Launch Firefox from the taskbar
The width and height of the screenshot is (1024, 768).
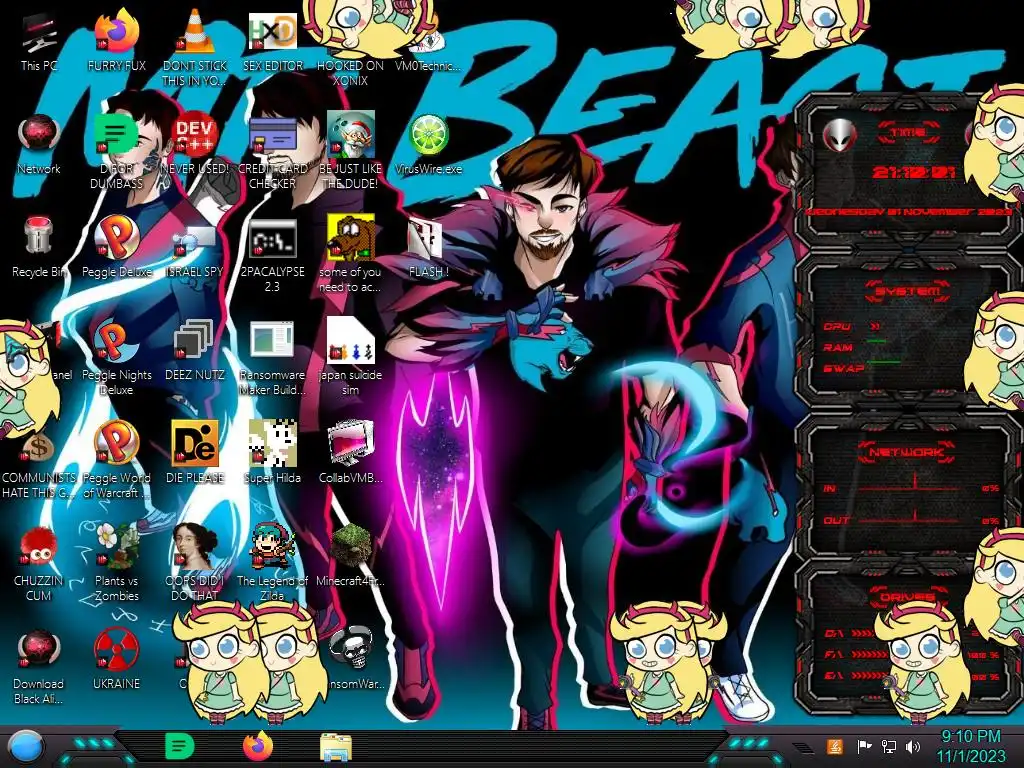pos(258,746)
